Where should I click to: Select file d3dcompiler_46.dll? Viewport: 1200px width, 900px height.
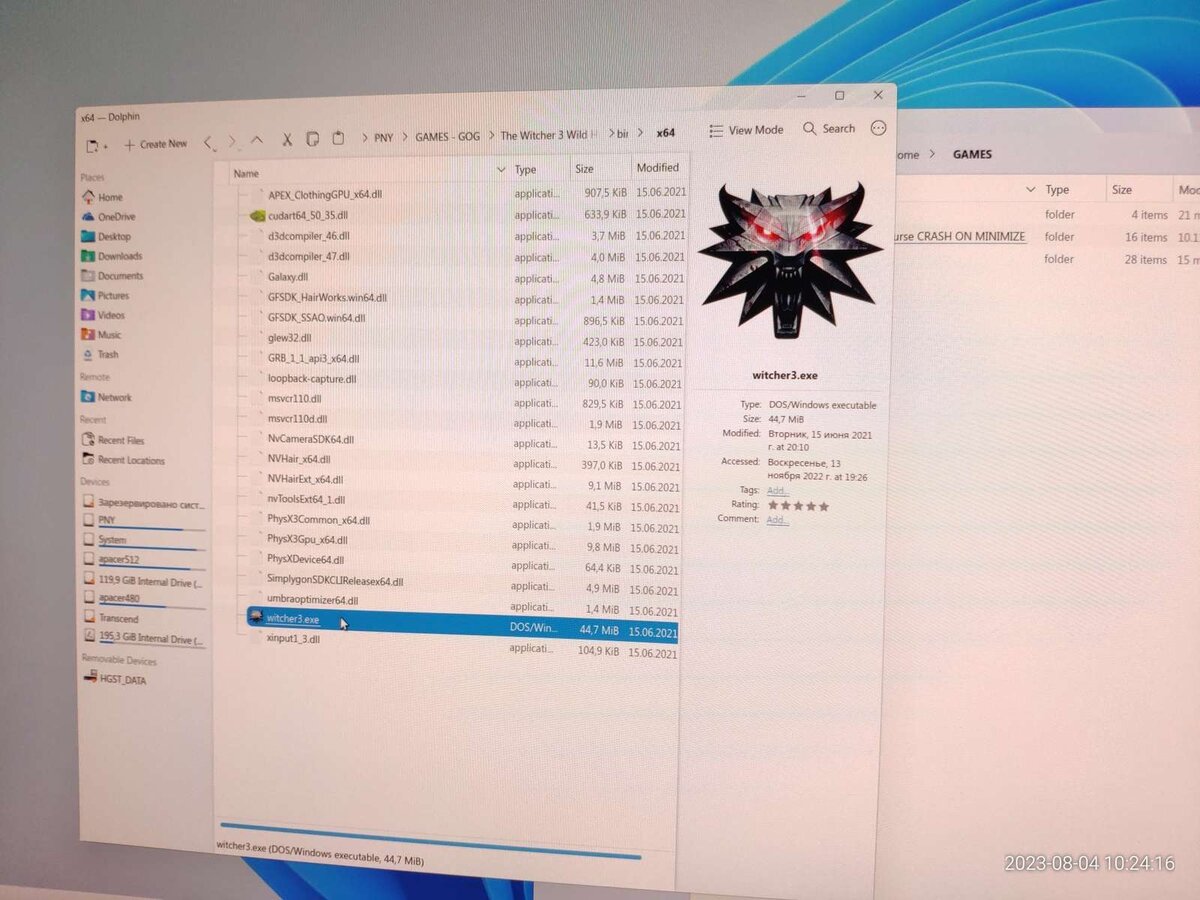pos(308,236)
